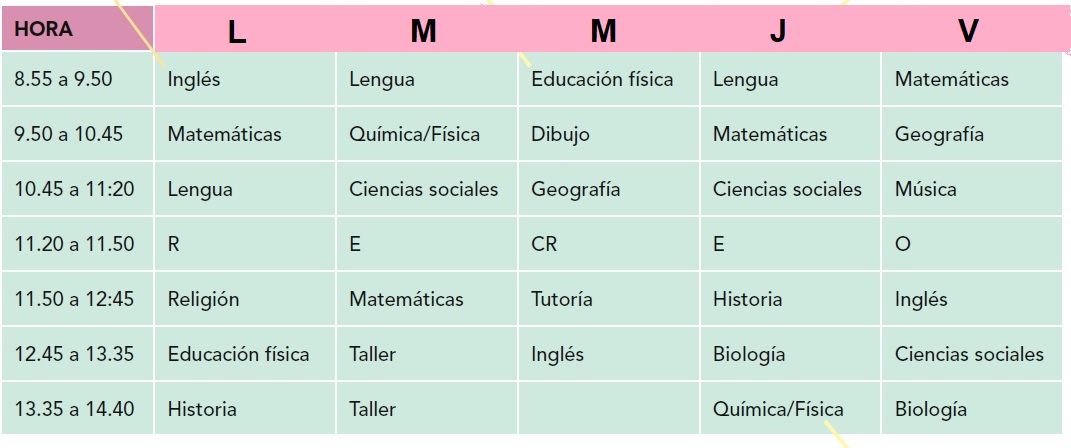The height and width of the screenshot is (448, 1071).
Task: Select the L column header
Action: click(x=236, y=31)
